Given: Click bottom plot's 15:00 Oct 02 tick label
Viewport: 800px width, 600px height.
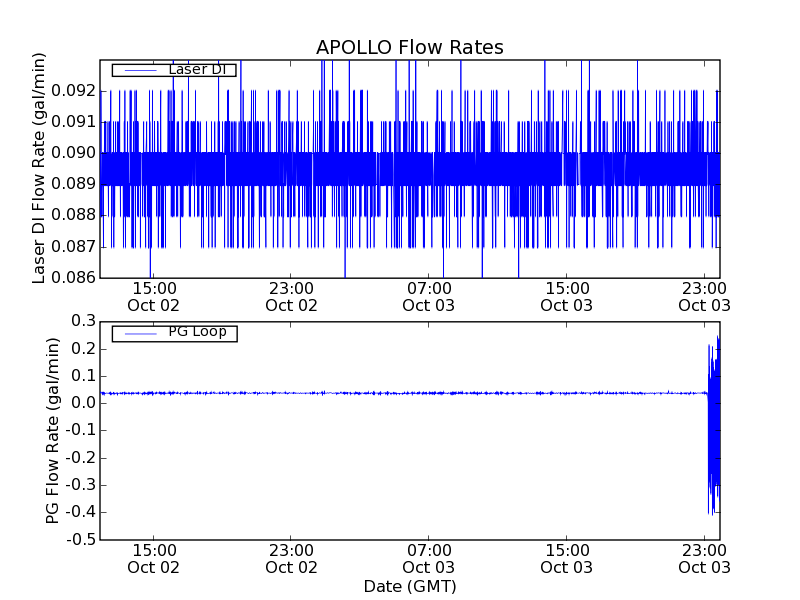Looking at the screenshot, I should click(x=154, y=558).
